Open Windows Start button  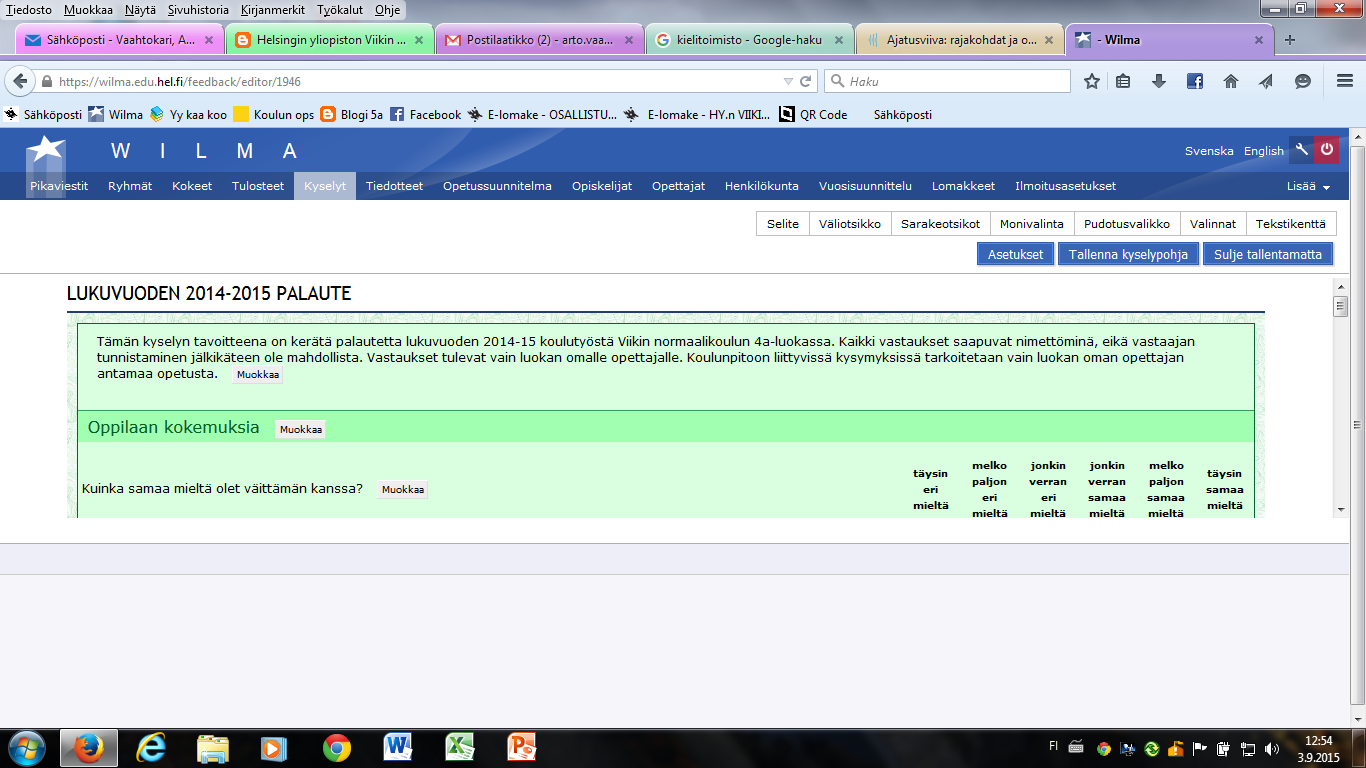pyautogui.click(x=27, y=748)
